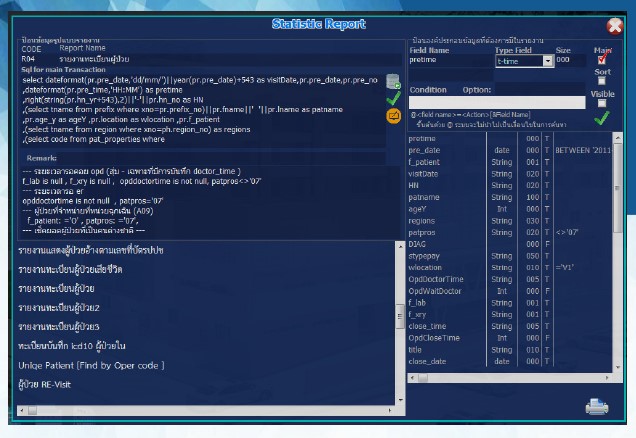Close the Statistic Report window
Screen dimensions: 636x438
coord(615,27)
